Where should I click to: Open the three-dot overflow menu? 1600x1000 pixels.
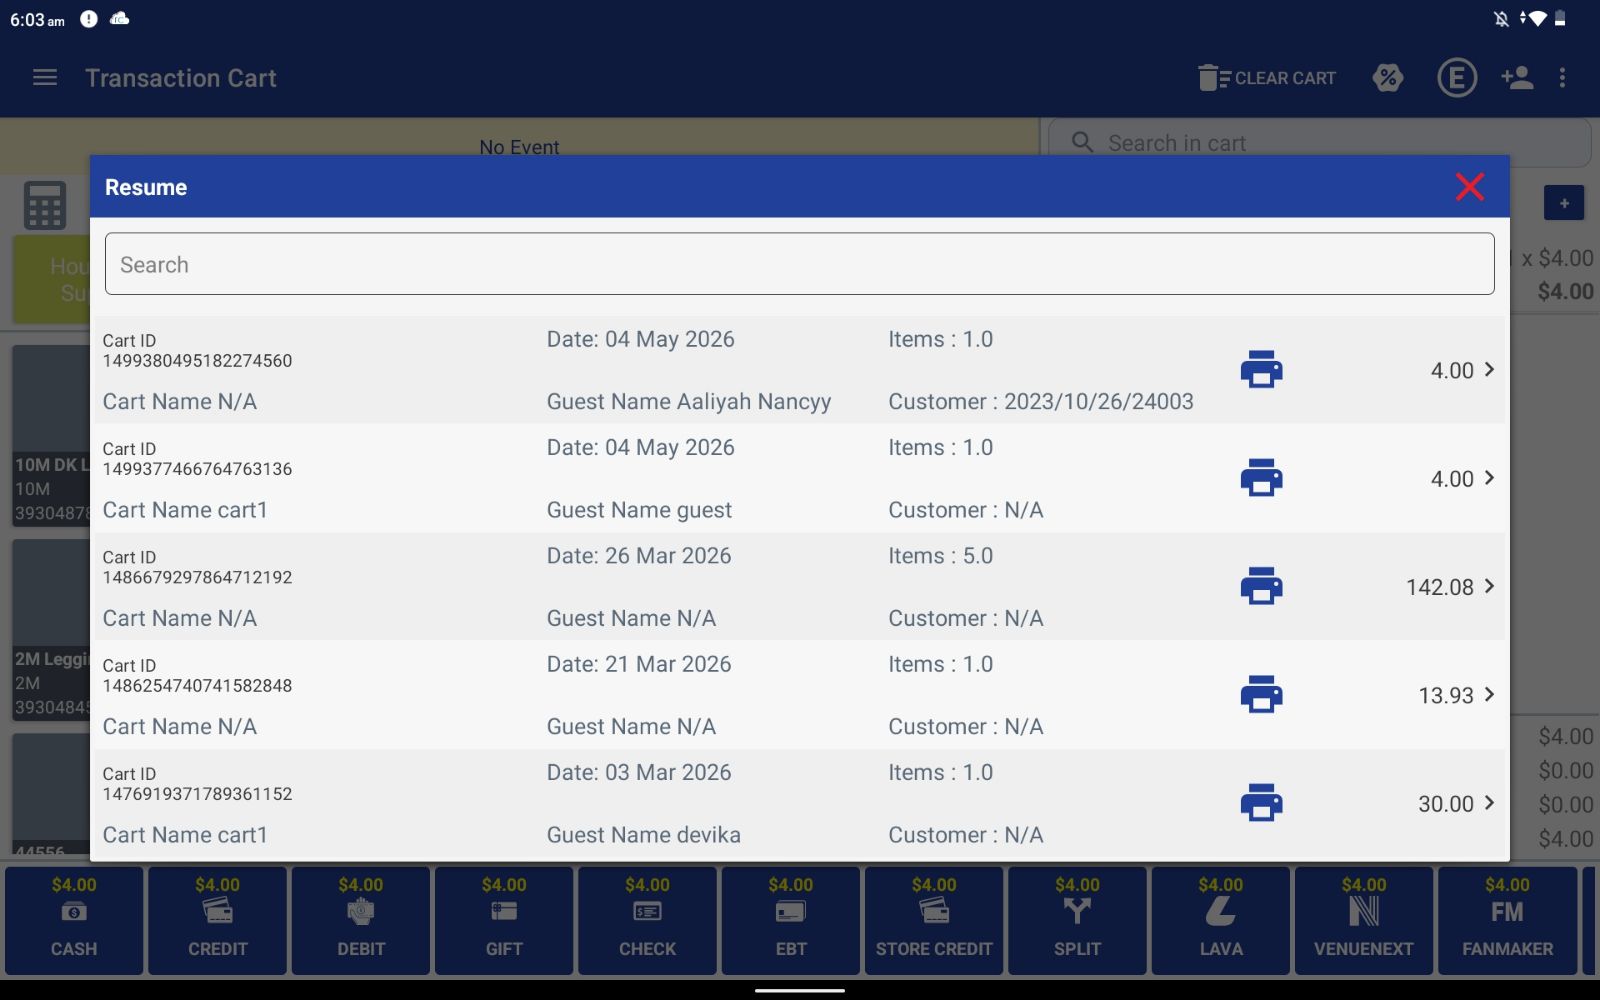1562,78
